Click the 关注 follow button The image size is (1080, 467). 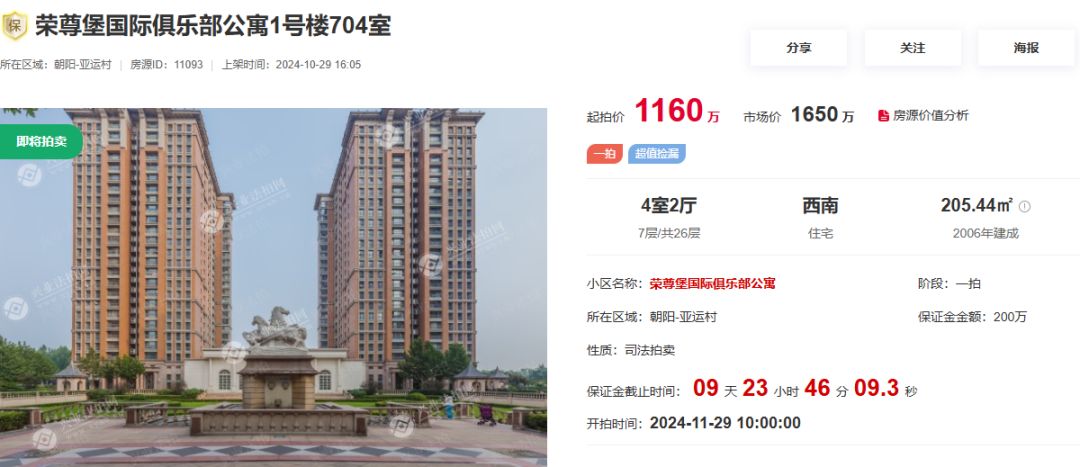pos(913,48)
